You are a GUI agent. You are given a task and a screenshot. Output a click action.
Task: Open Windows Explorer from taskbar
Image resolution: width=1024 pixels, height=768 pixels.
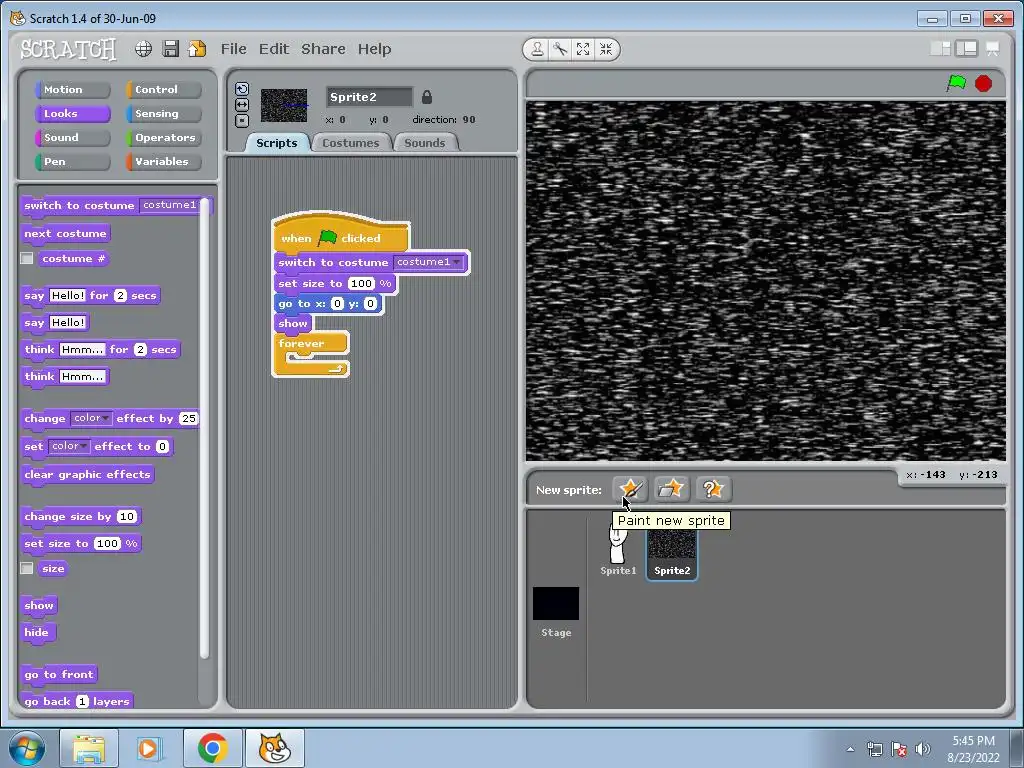[x=89, y=748]
